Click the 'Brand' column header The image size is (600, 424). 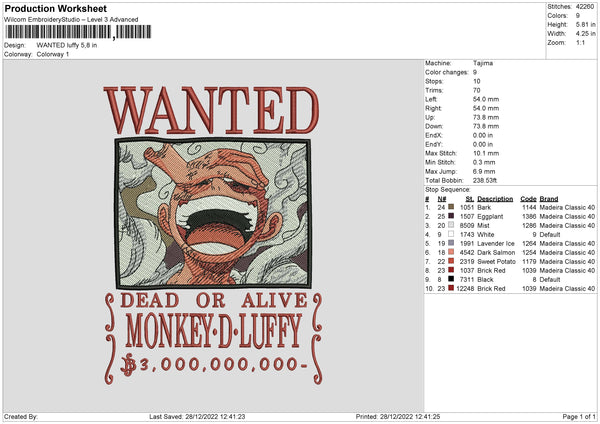(549, 199)
